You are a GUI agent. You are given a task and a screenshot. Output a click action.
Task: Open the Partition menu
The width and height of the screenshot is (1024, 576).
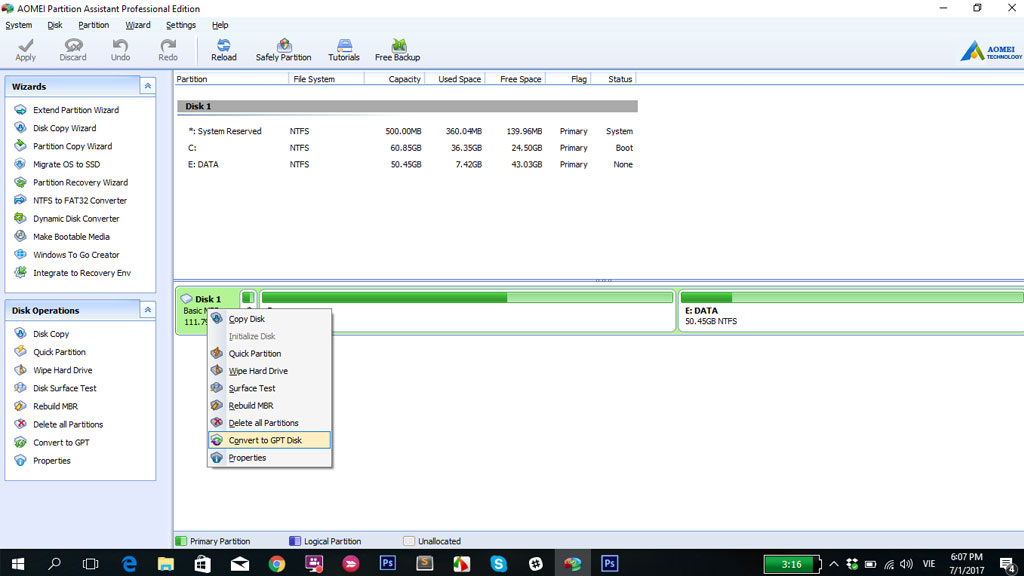pyautogui.click(x=93, y=25)
